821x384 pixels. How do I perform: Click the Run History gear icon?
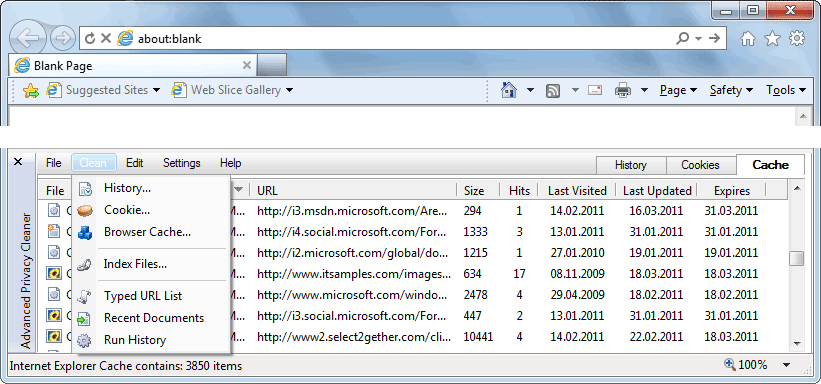pos(84,341)
